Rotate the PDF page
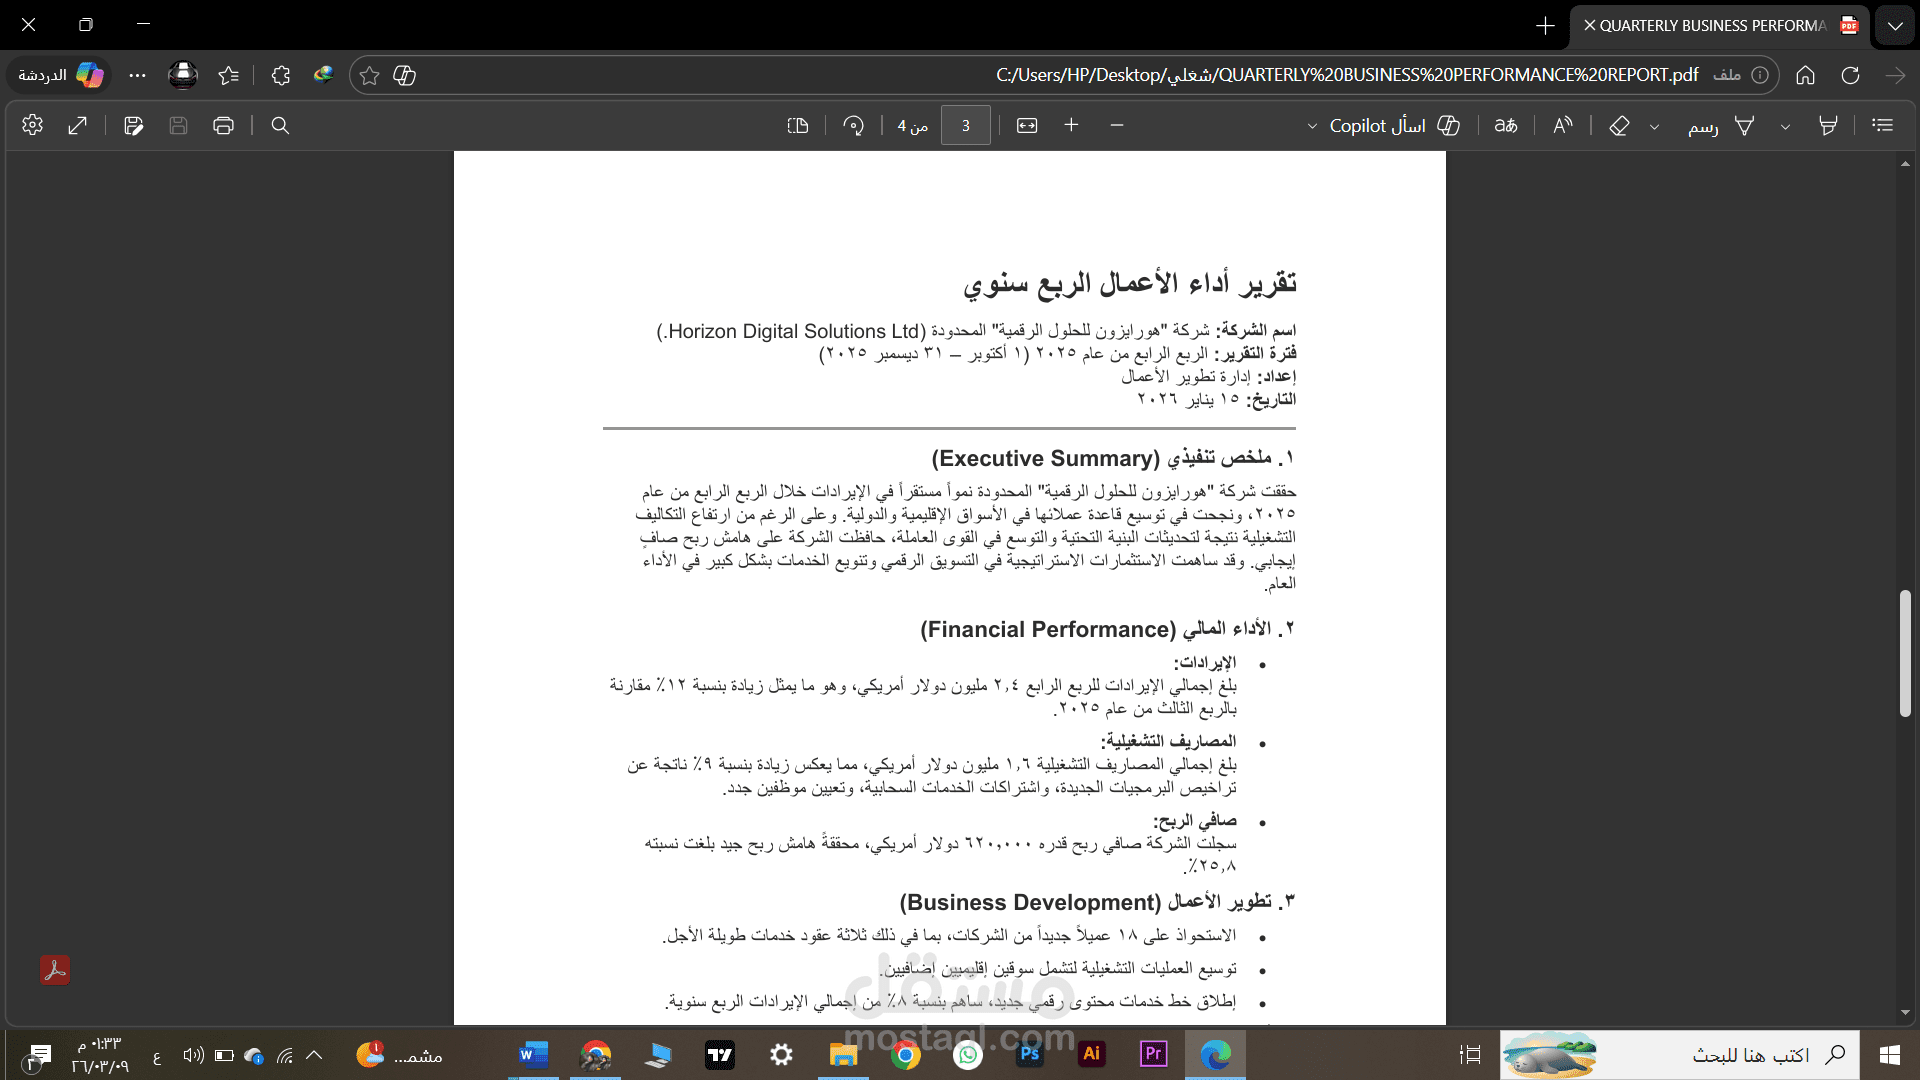Viewport: 1920px width, 1080px height. coord(853,125)
